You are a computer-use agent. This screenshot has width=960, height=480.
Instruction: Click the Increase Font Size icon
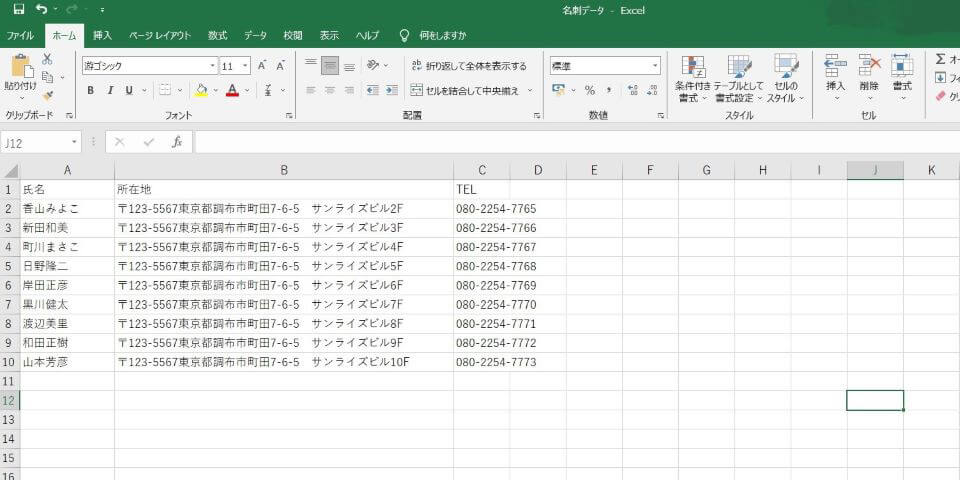[262, 65]
